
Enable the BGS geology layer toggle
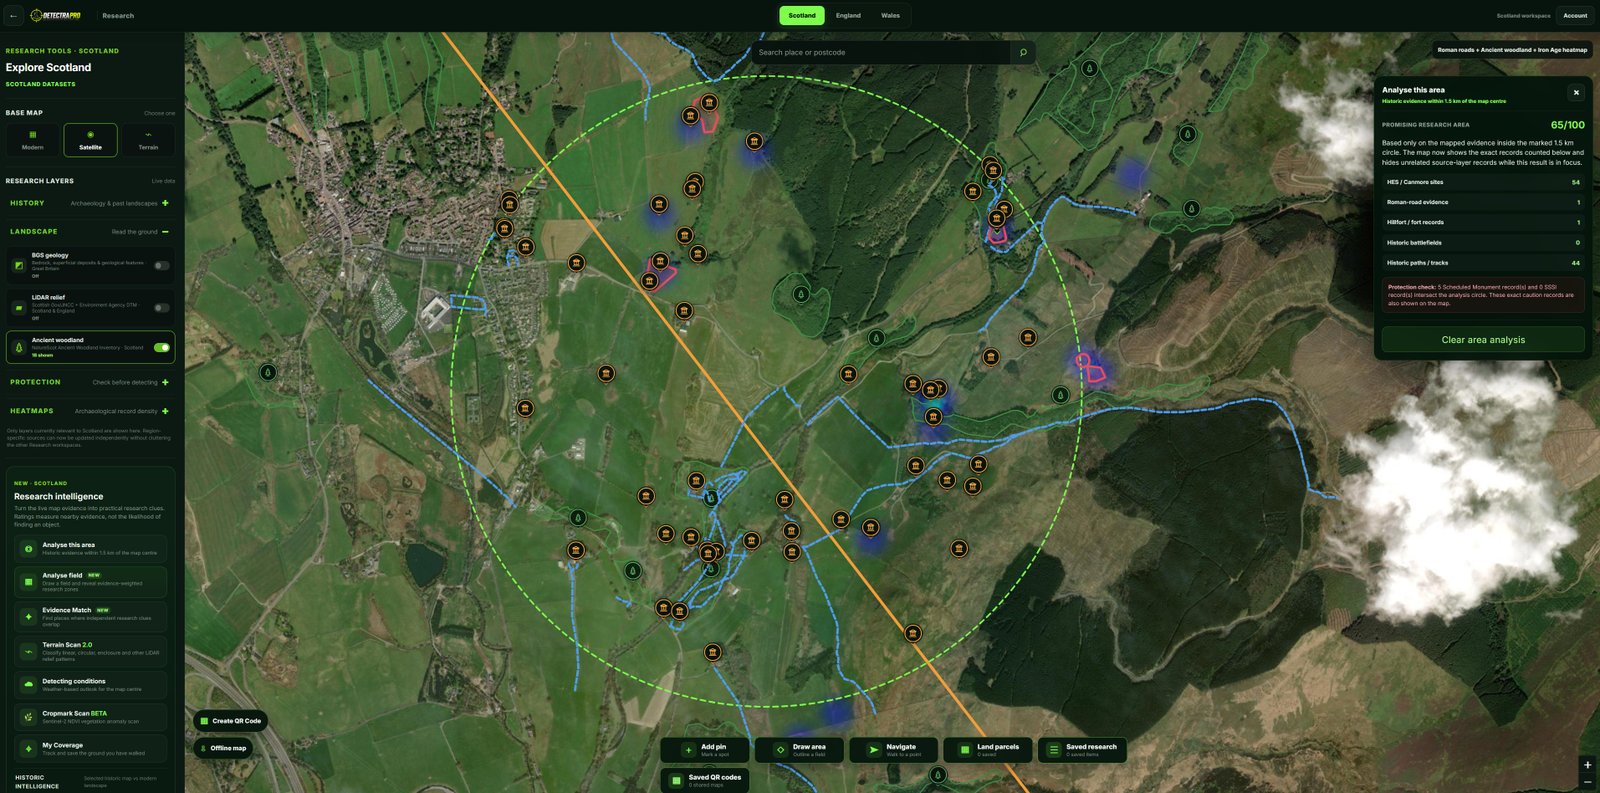pyautogui.click(x=162, y=266)
